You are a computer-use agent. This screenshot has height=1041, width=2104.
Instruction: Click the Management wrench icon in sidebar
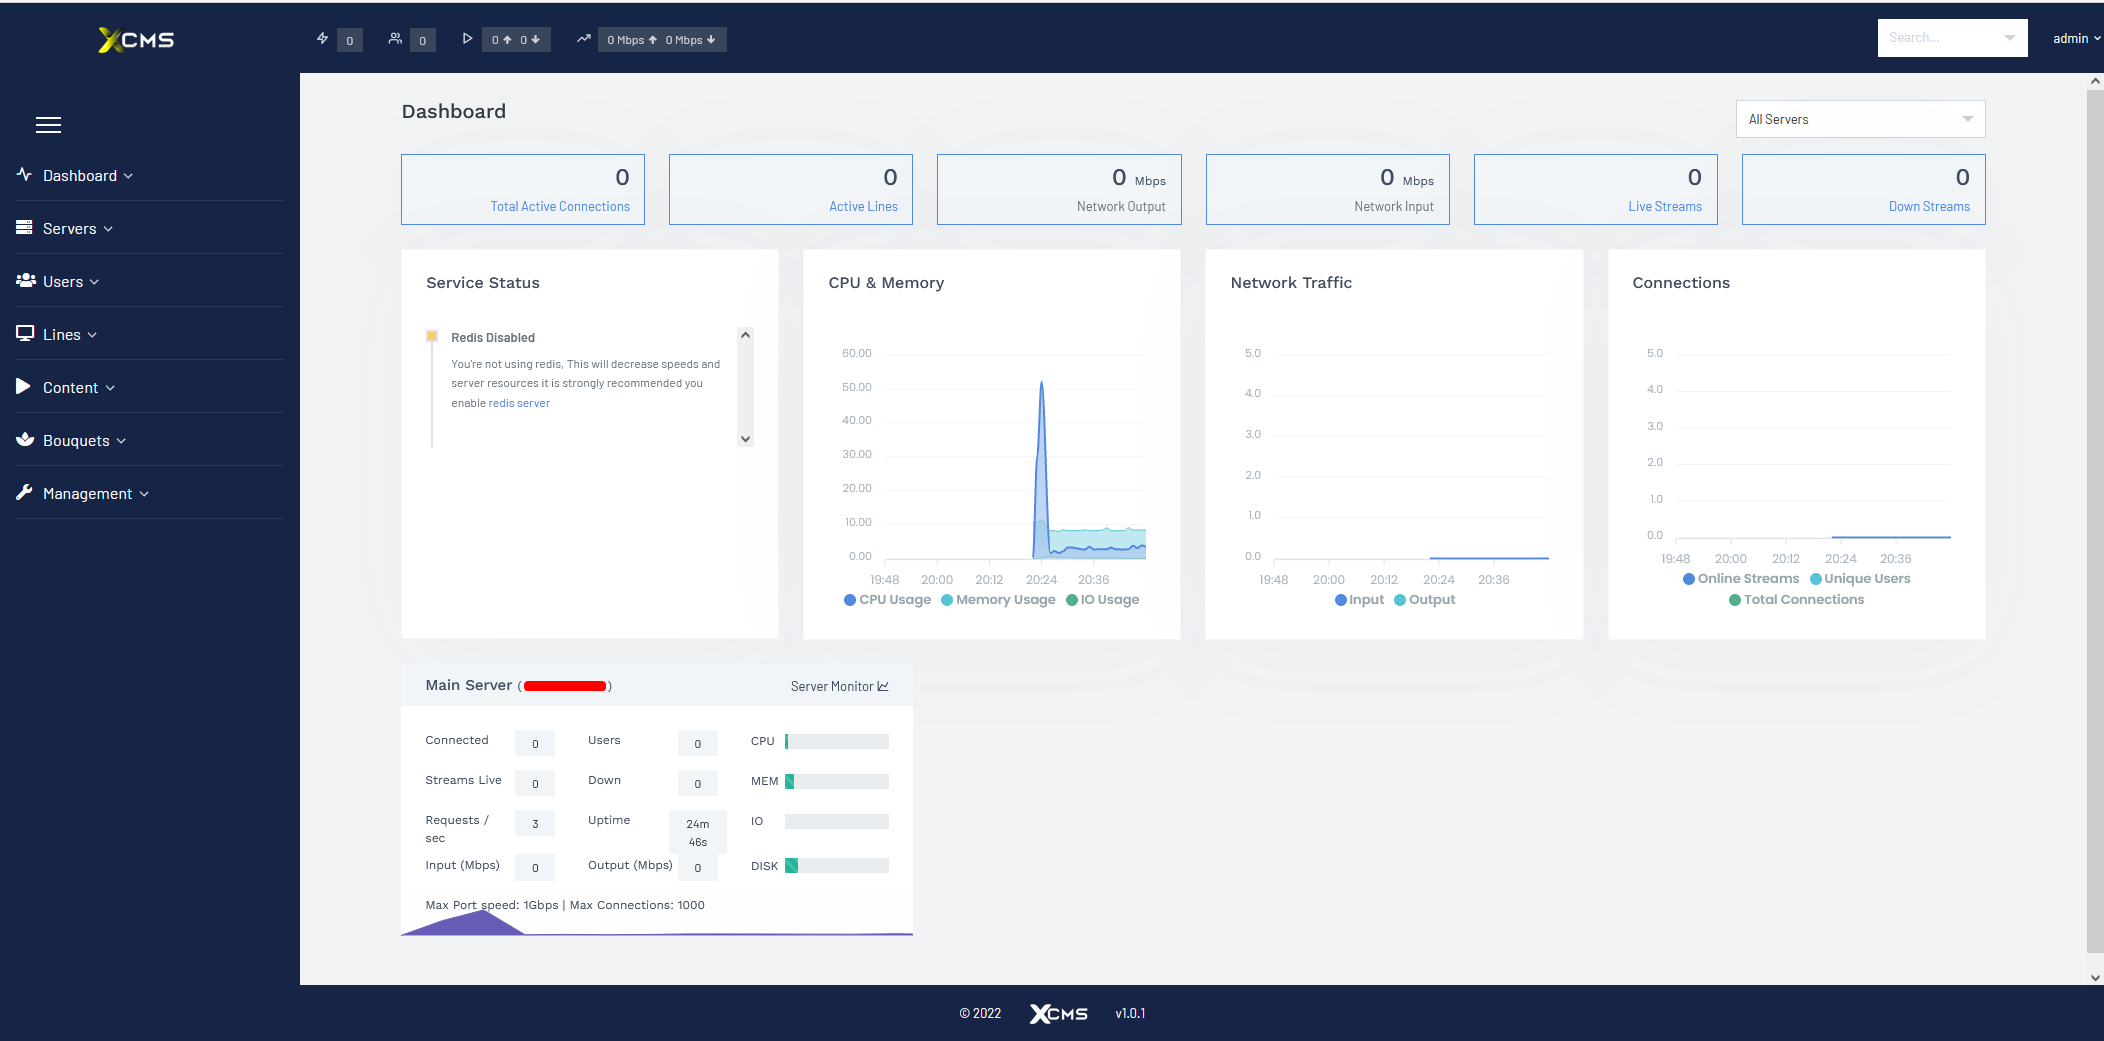coord(25,493)
